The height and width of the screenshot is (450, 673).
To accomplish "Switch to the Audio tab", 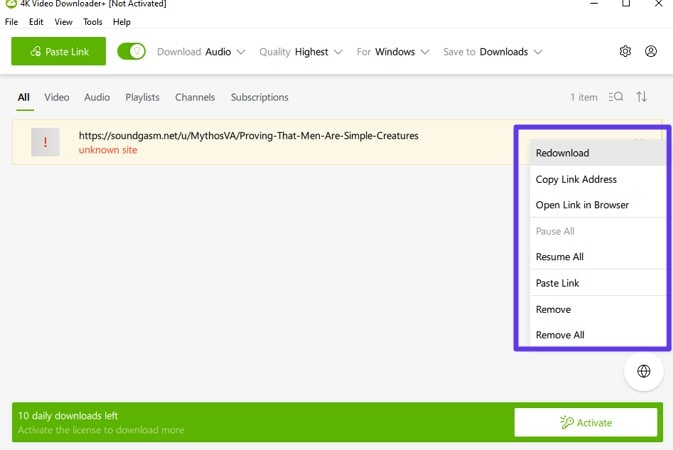I will (97, 97).
